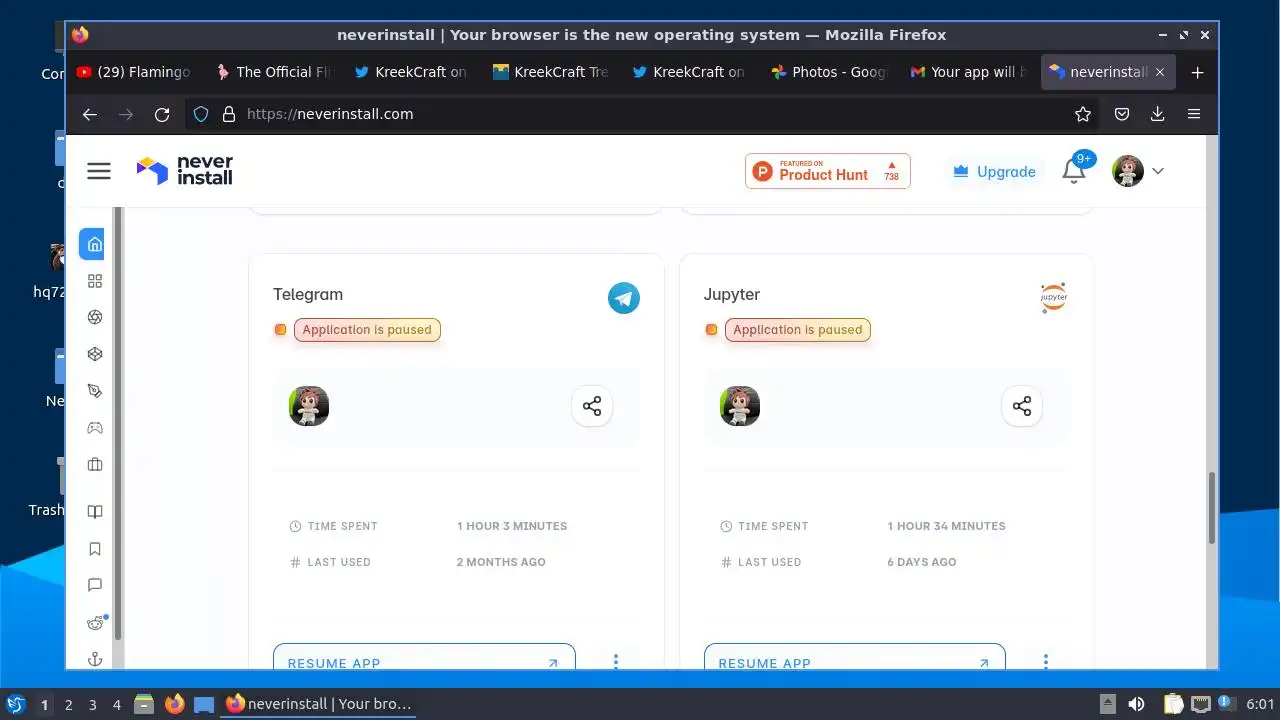The height and width of the screenshot is (720, 1280).
Task: Click the Upgrade button
Action: click(994, 171)
